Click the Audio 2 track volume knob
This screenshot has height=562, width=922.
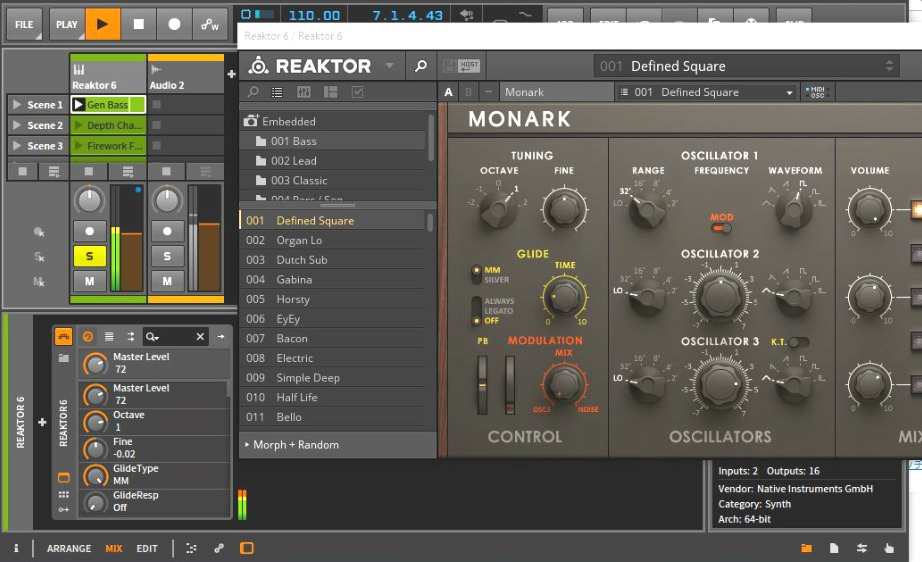(167, 200)
